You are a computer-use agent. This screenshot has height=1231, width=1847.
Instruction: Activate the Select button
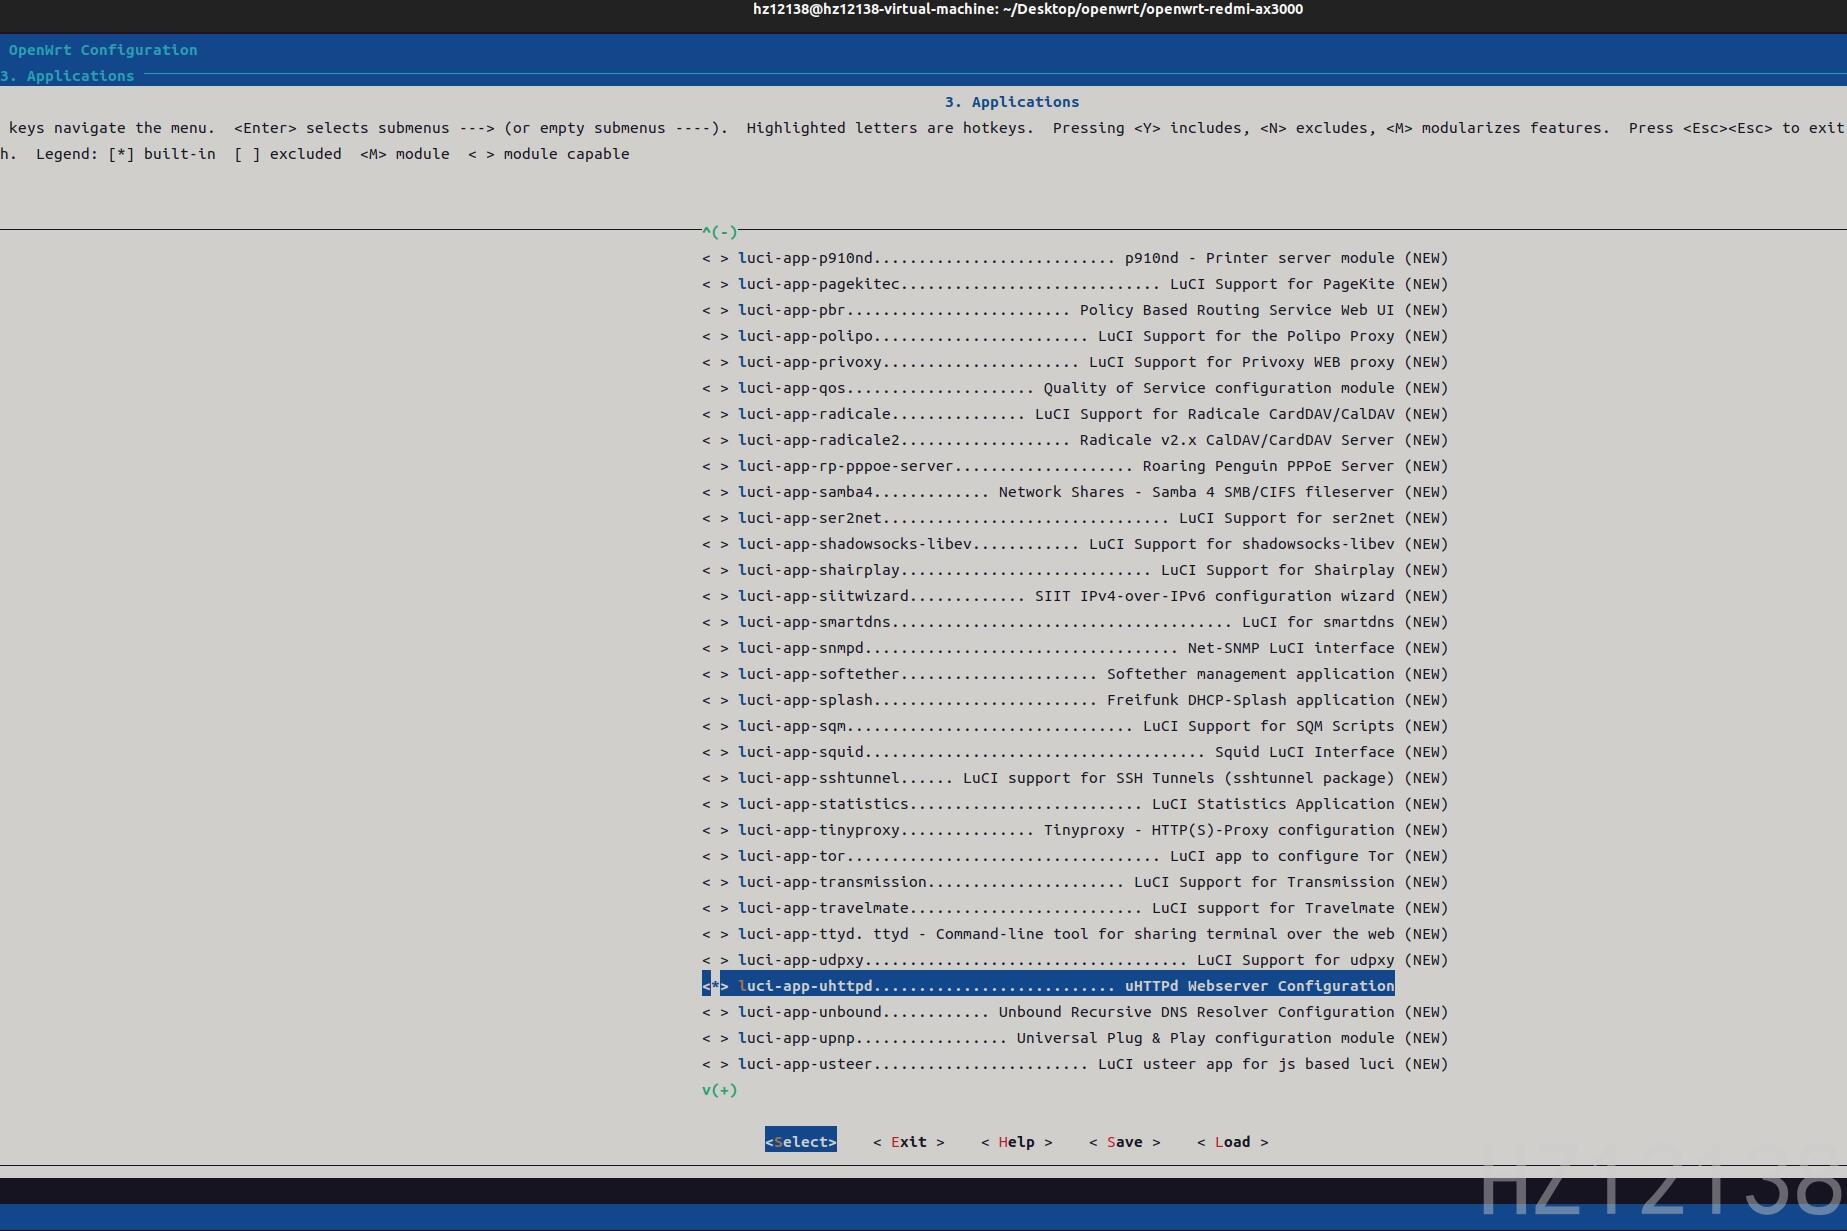801,1141
